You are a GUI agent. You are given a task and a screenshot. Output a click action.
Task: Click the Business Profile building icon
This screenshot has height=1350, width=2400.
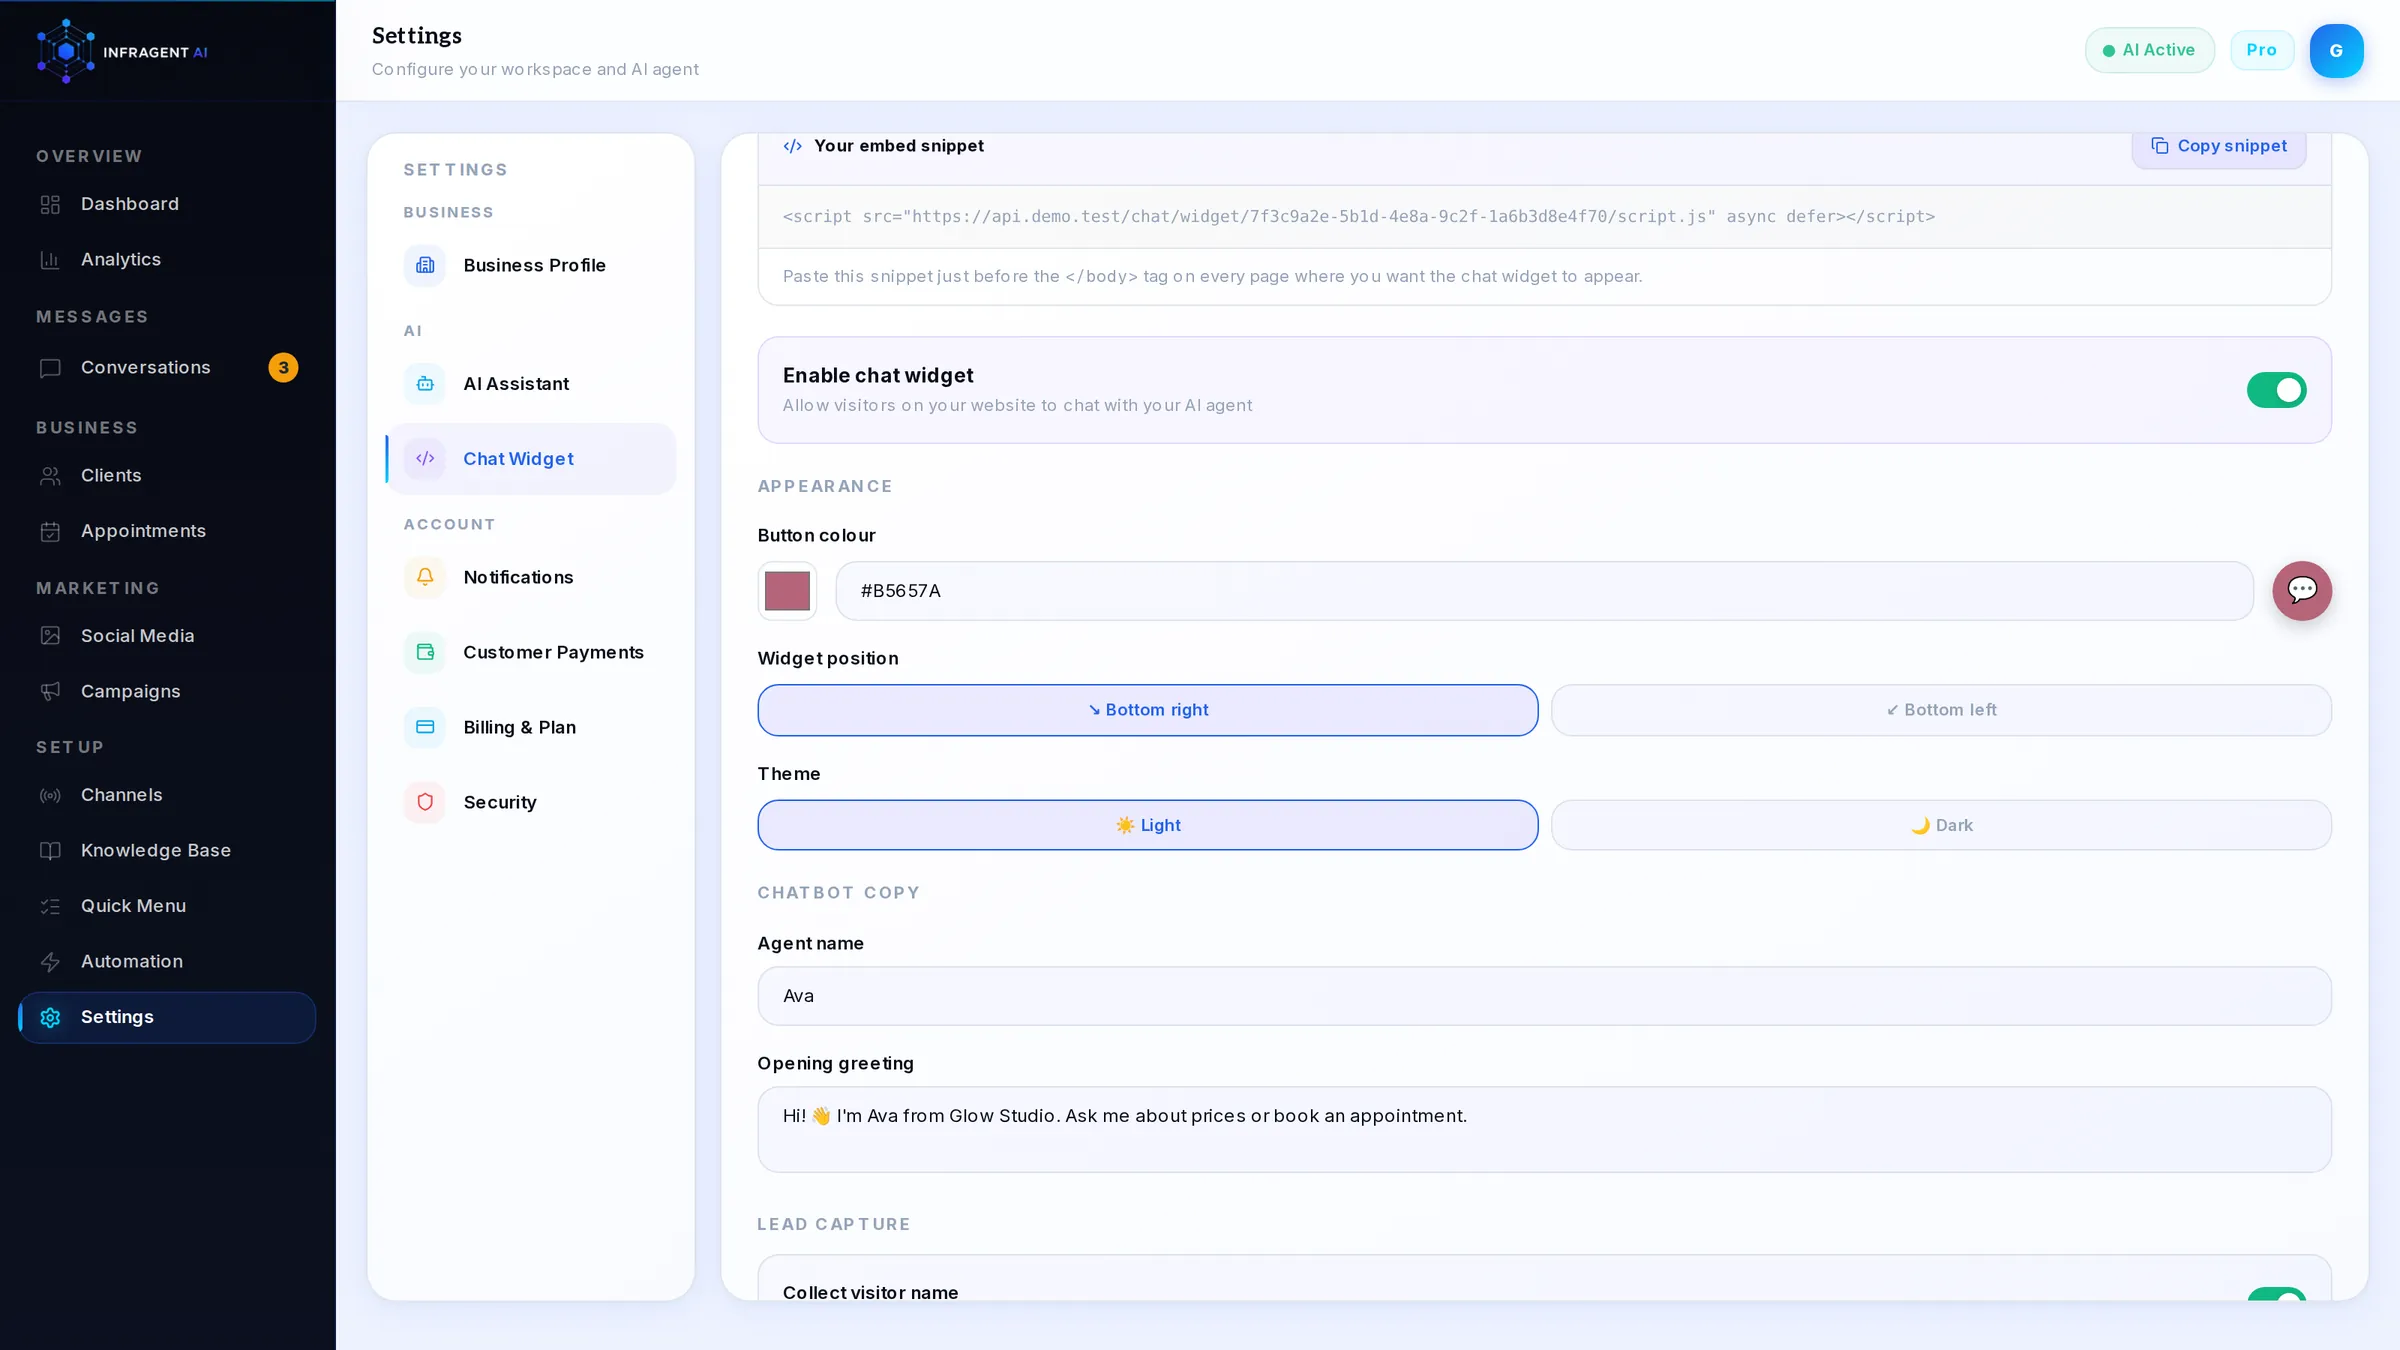coord(425,265)
